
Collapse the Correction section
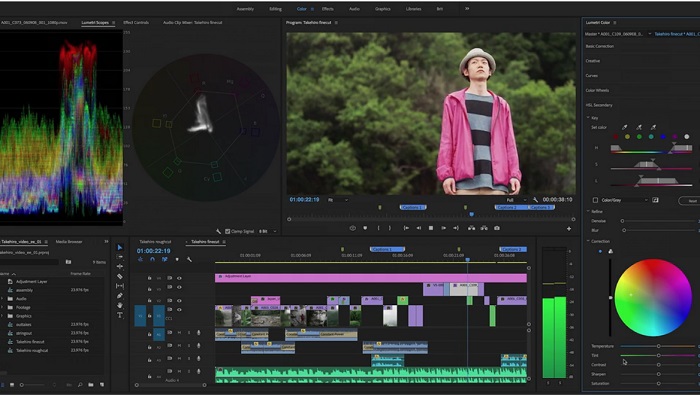[x=588, y=241]
